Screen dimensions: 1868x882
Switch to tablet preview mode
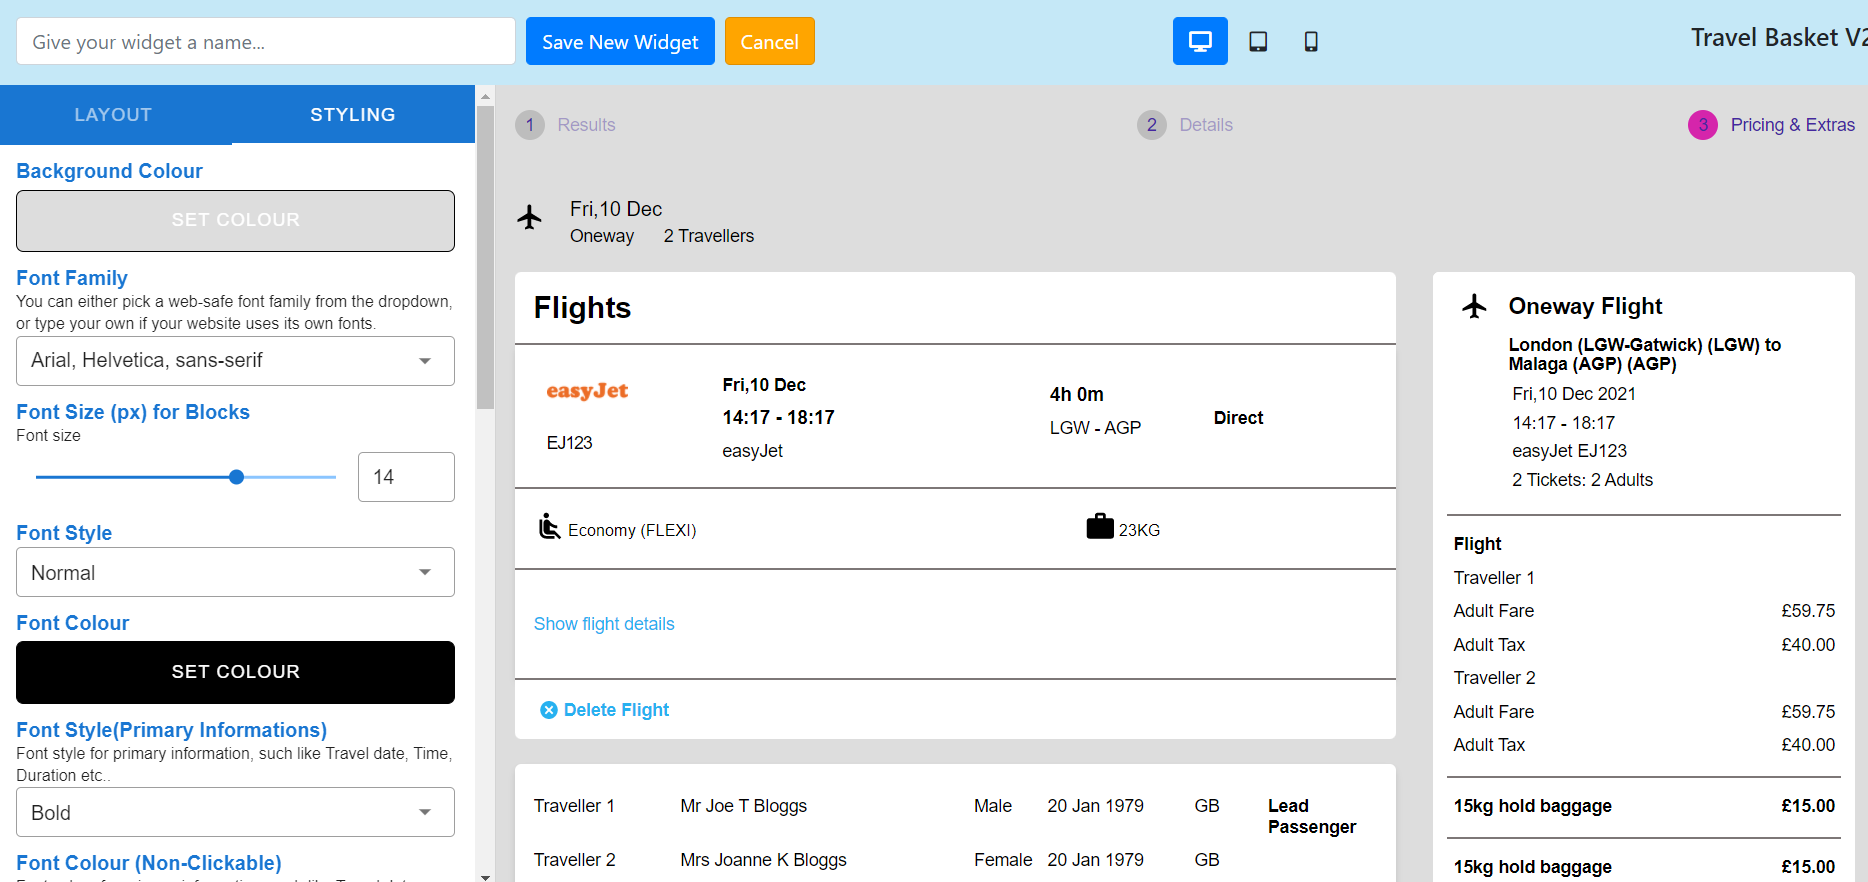(x=1258, y=41)
